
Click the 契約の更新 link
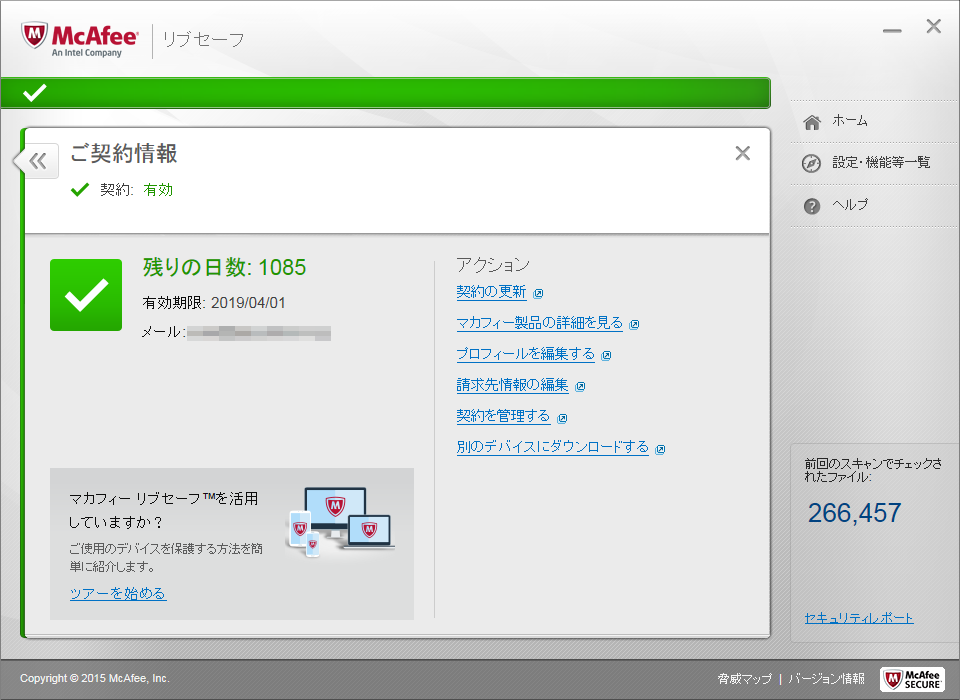tap(491, 292)
